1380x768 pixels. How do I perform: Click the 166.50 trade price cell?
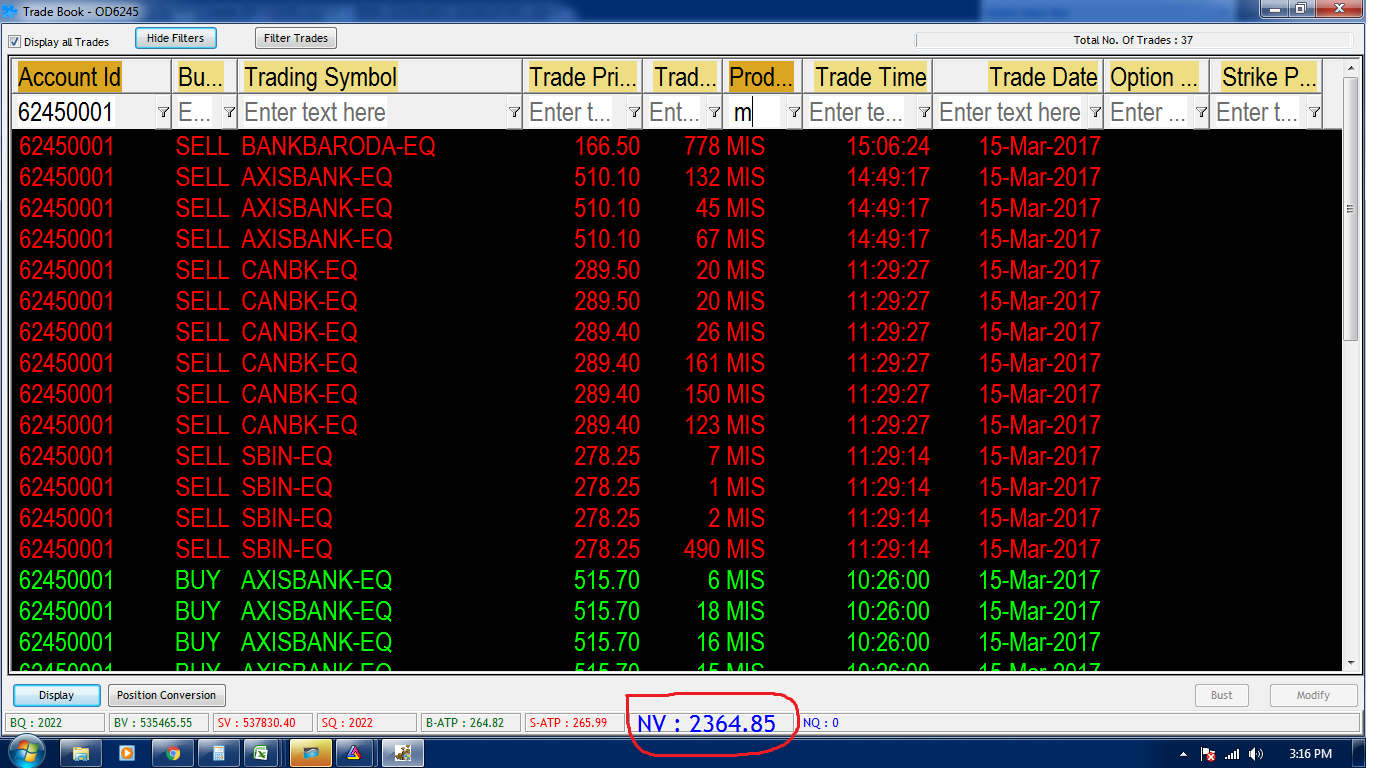click(x=607, y=146)
